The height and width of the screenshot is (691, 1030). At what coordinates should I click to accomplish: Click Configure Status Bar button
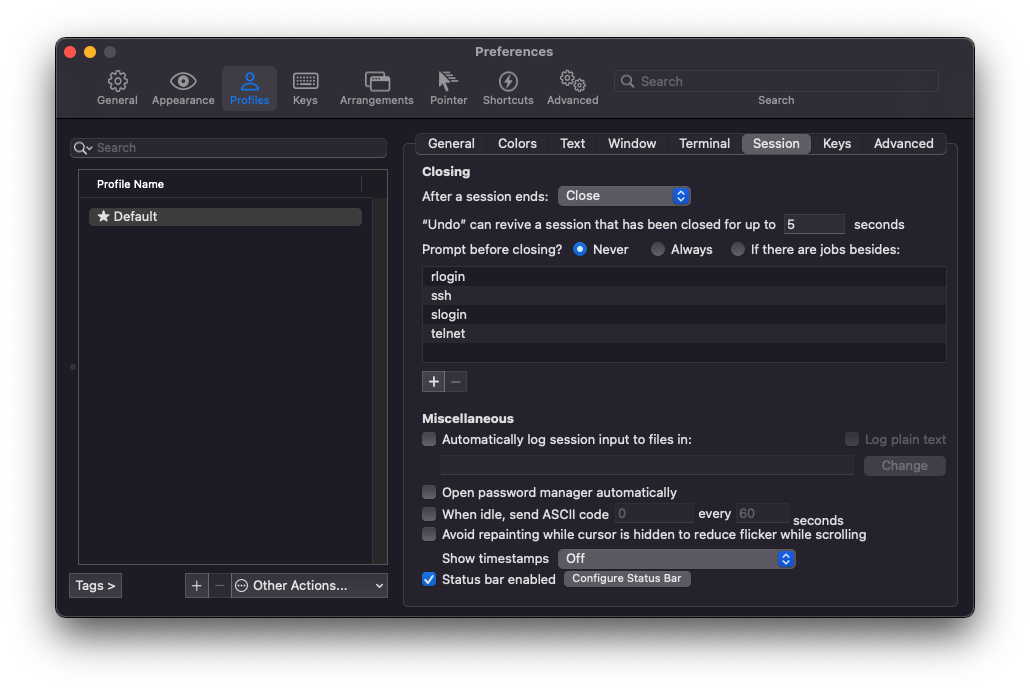click(627, 579)
